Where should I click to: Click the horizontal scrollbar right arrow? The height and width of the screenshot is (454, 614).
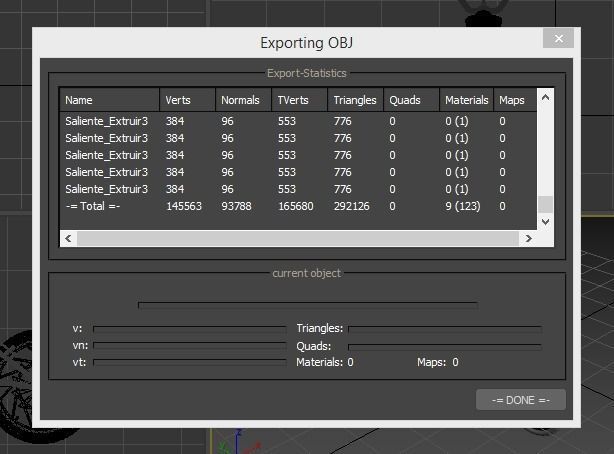click(528, 239)
